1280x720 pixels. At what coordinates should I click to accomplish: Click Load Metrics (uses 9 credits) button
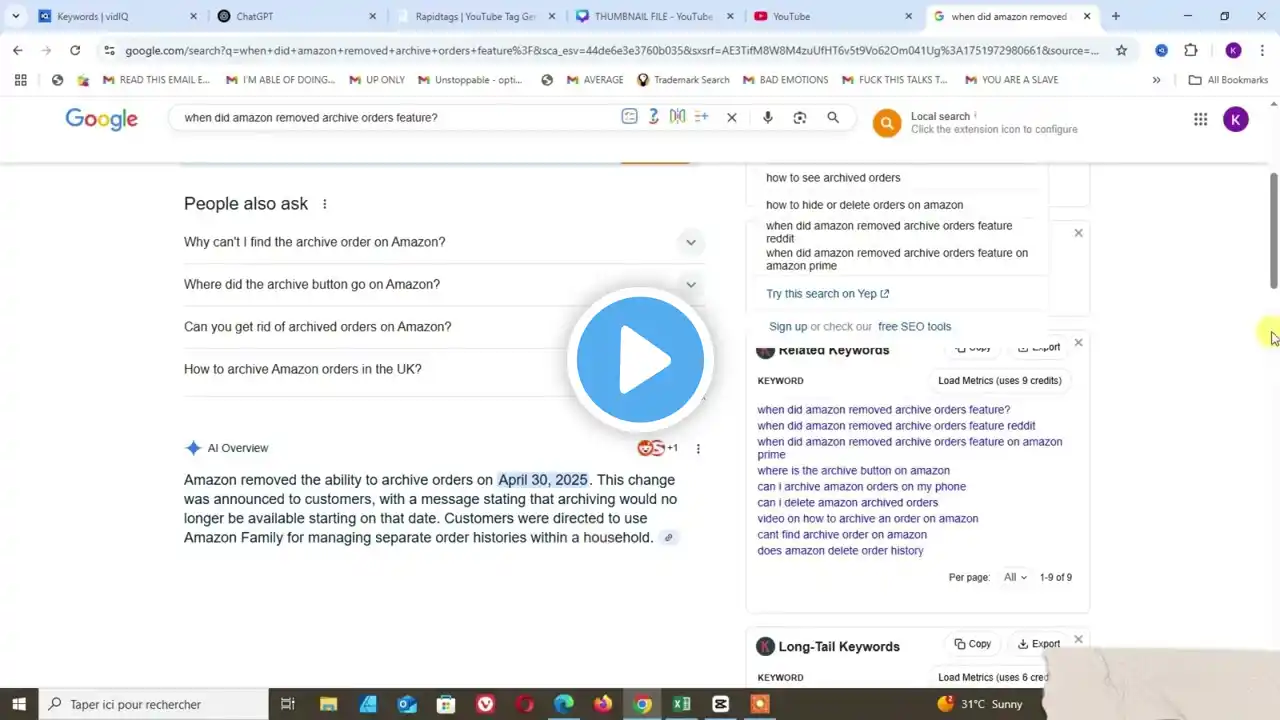coord(1000,380)
